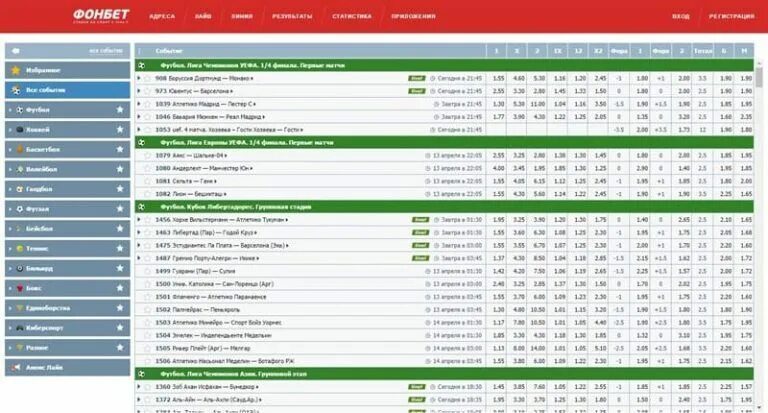768x413 pixels.
Task: Toggle the white favorite star on the Футбол sidebar row
Action: 120,110
